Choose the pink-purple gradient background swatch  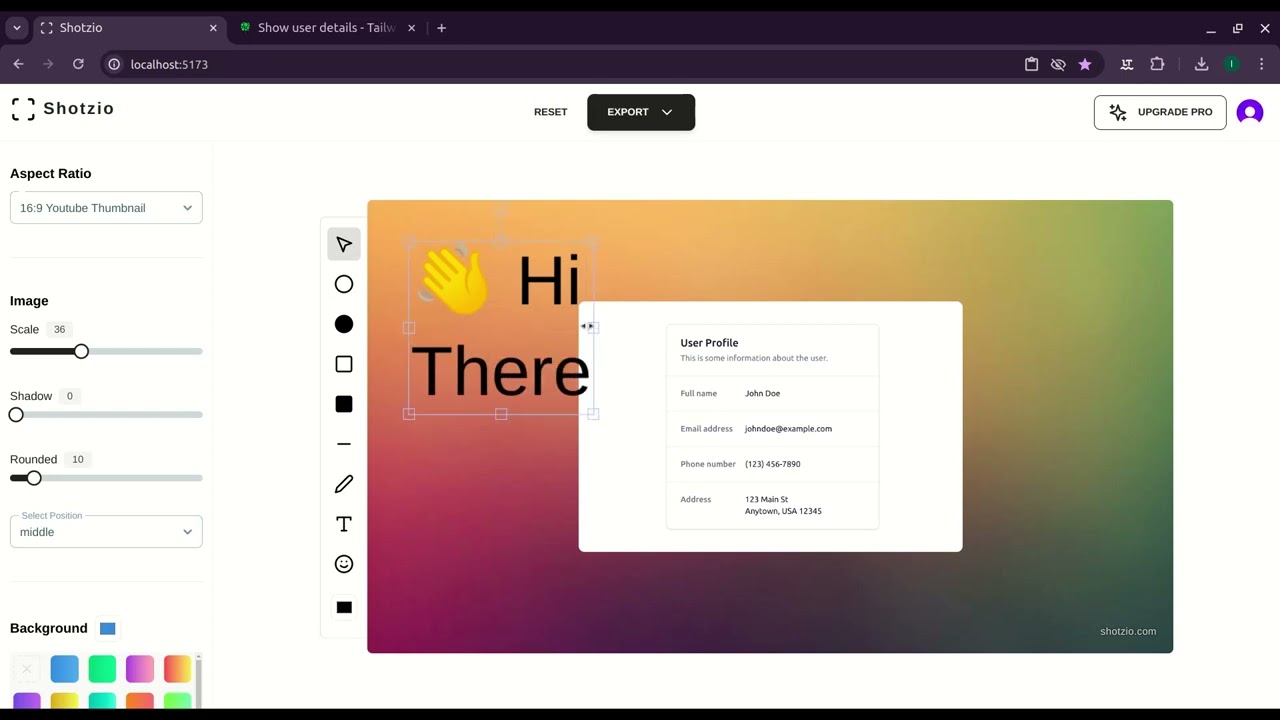point(140,668)
